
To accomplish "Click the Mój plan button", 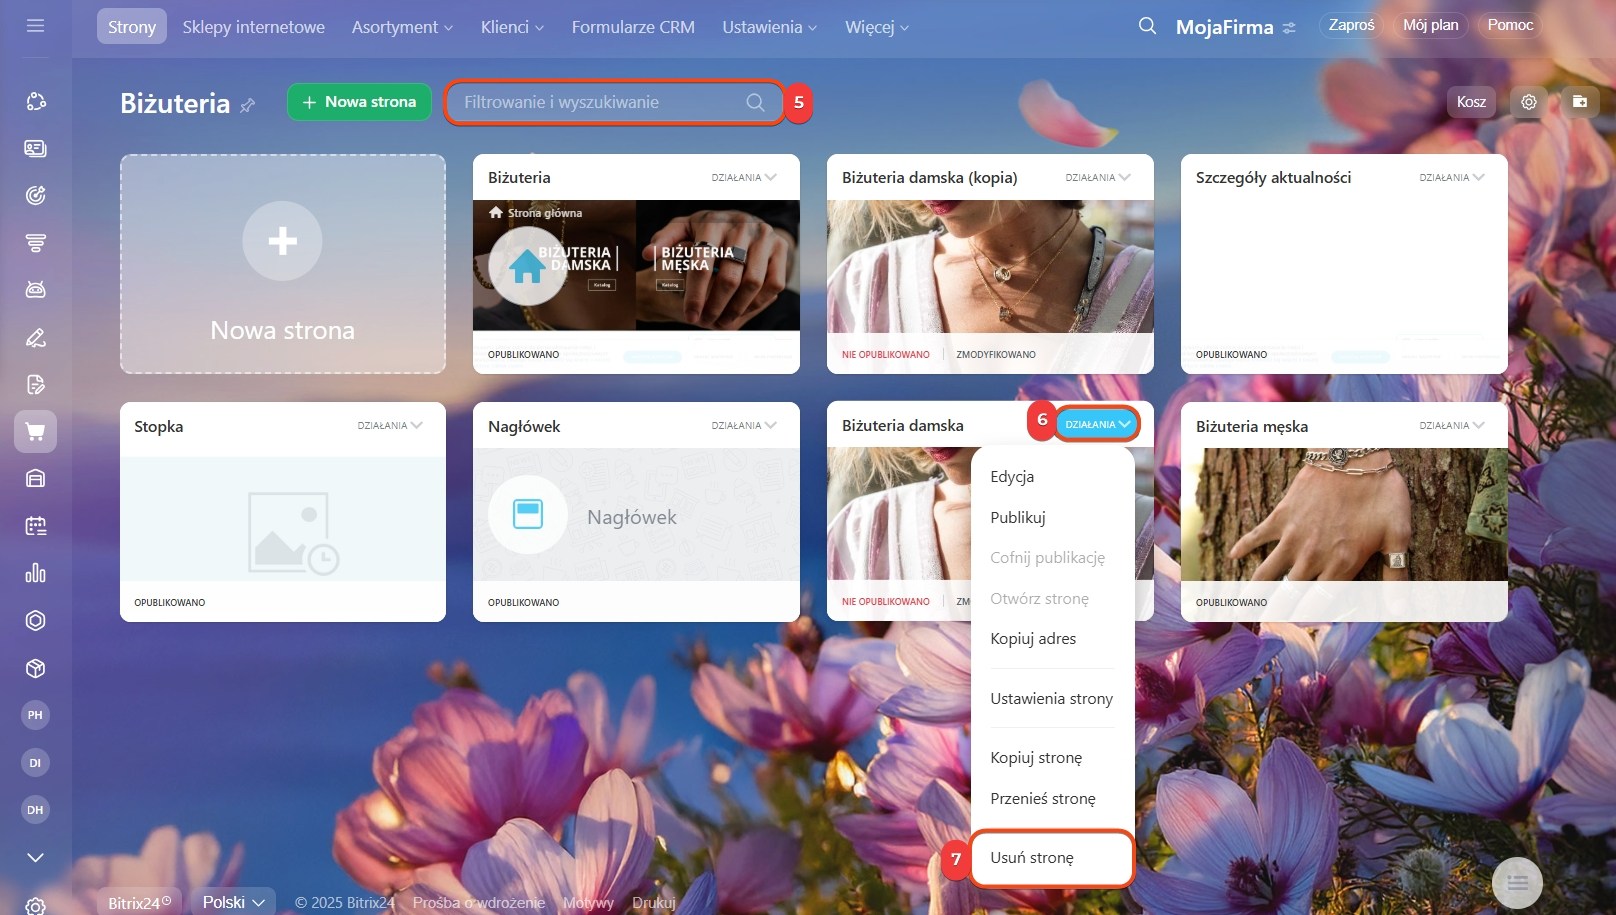I will click(x=1430, y=25).
